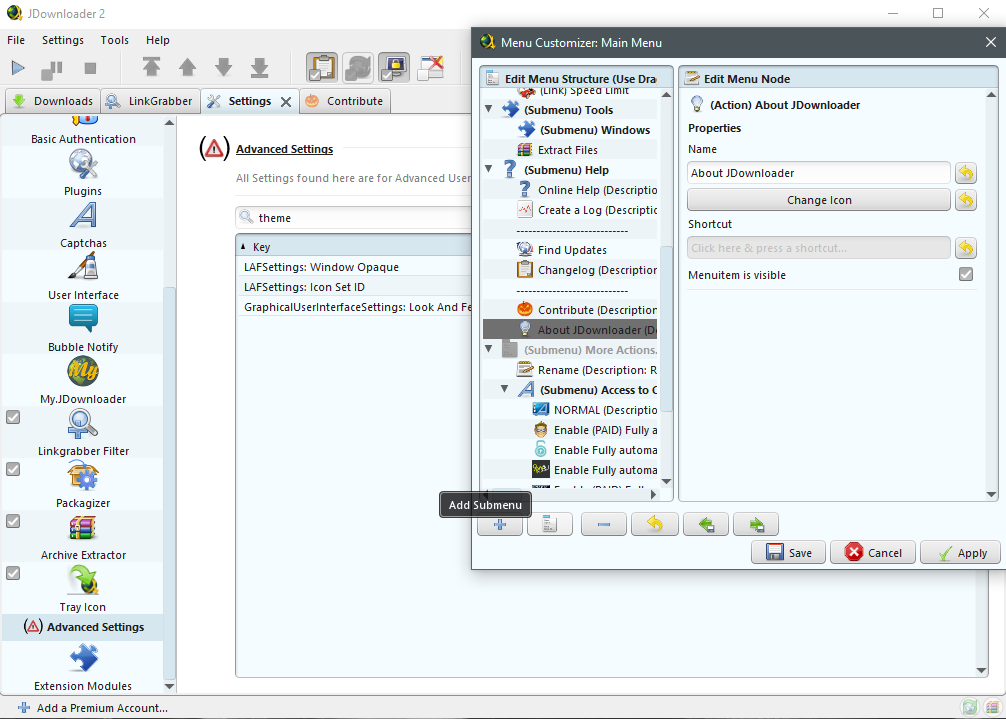Select Basic Authentication in the sidebar
The height and width of the screenshot is (719, 1006).
pyautogui.click(x=83, y=131)
